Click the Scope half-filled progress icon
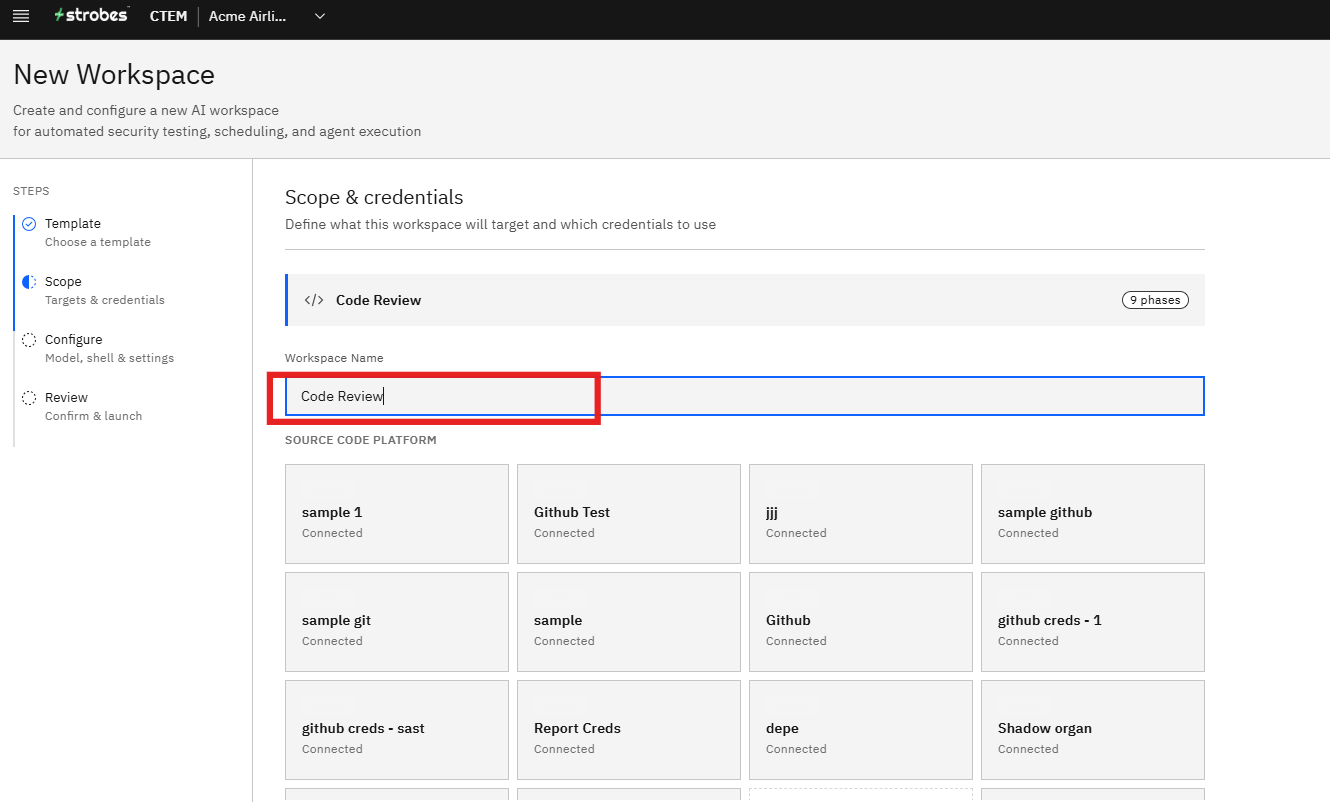 29,282
